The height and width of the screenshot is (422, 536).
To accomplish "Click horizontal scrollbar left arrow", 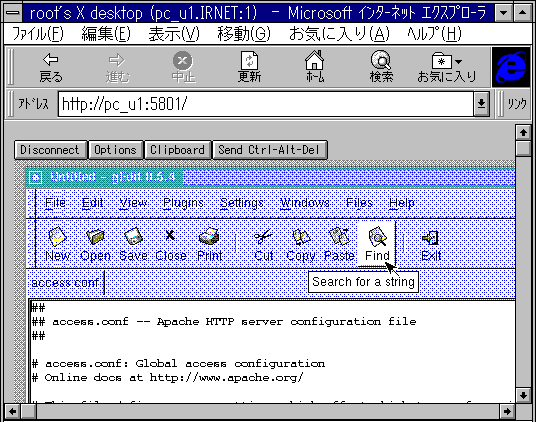I will [12, 411].
